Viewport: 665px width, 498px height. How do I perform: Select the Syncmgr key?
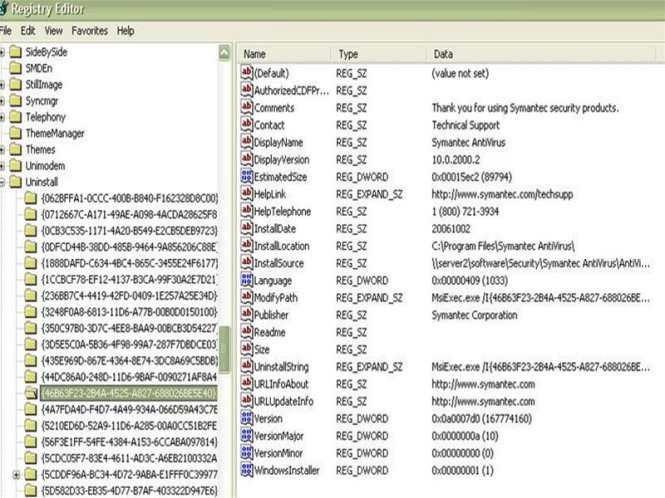pyautogui.click(x=42, y=101)
